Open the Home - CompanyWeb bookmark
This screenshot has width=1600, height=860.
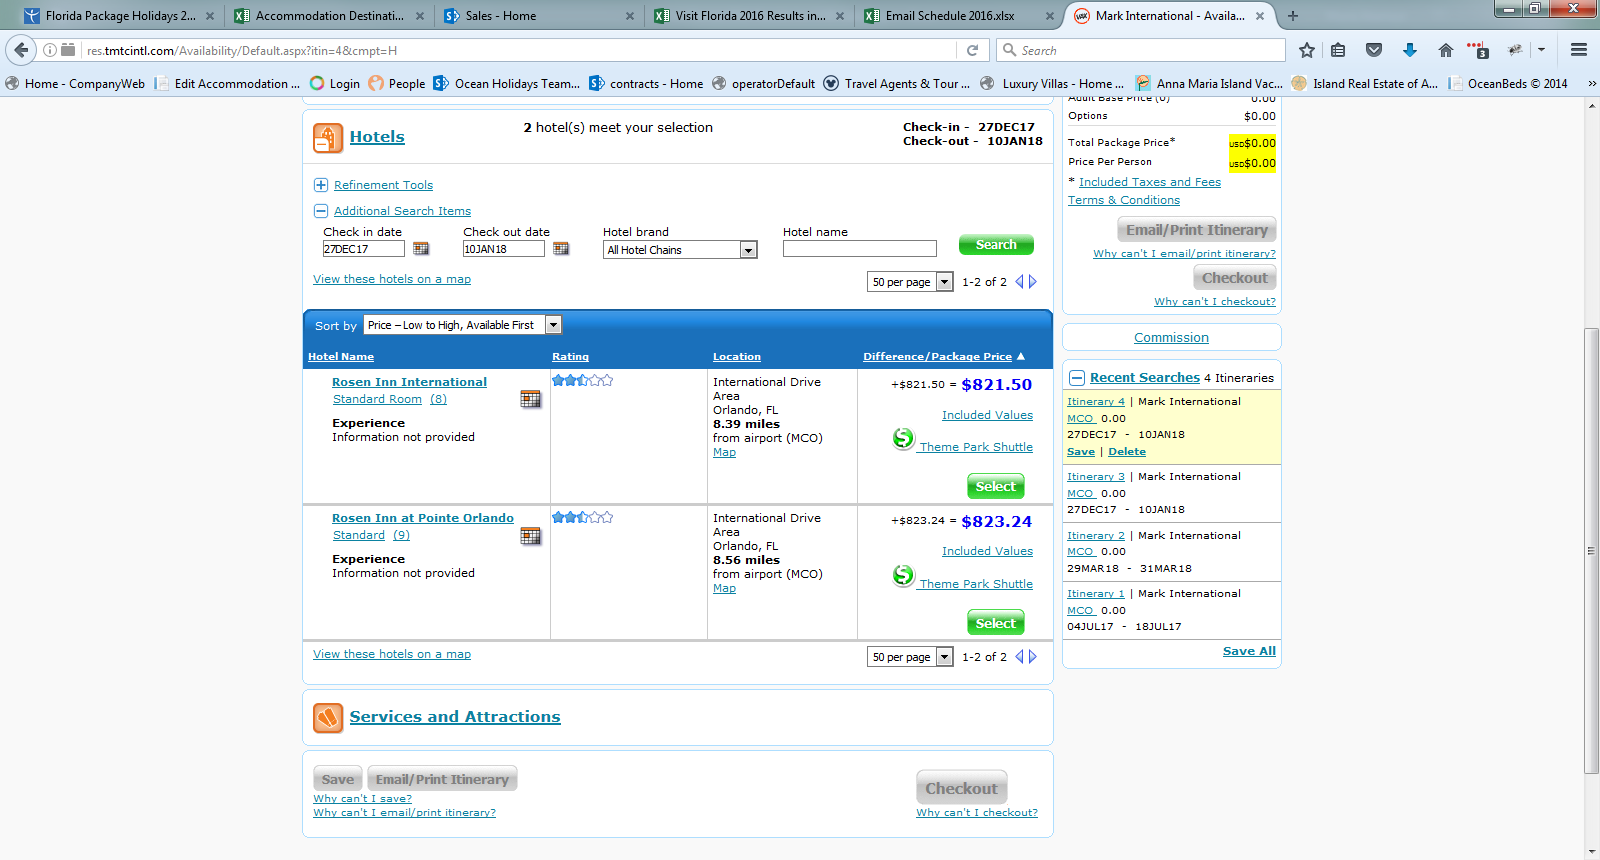click(x=75, y=84)
